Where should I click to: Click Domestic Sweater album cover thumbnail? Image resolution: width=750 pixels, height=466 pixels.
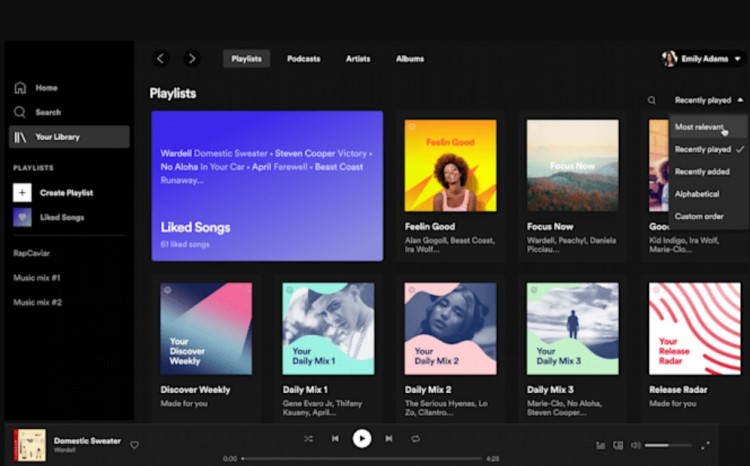tap(30, 445)
